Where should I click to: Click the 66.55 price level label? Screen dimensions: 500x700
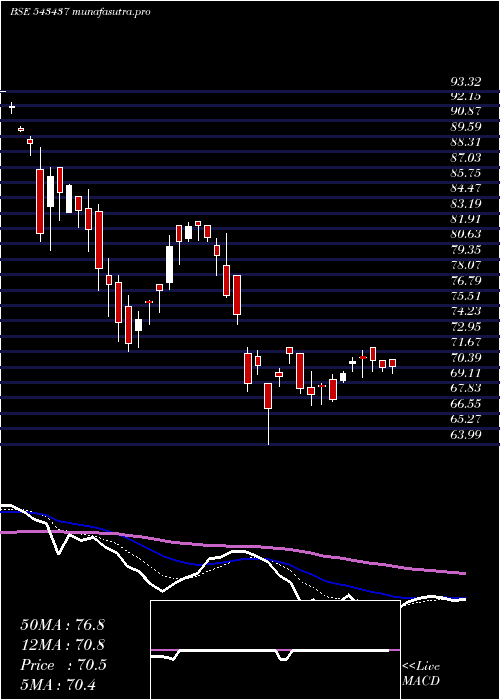click(466, 404)
